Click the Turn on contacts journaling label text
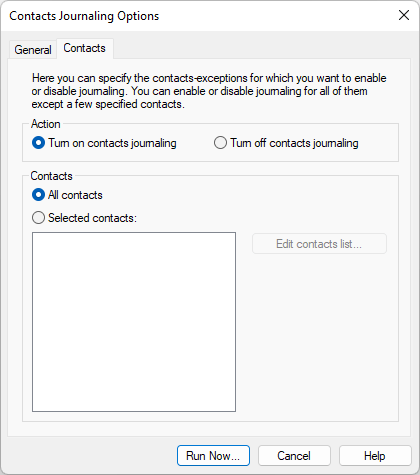 pos(112,143)
